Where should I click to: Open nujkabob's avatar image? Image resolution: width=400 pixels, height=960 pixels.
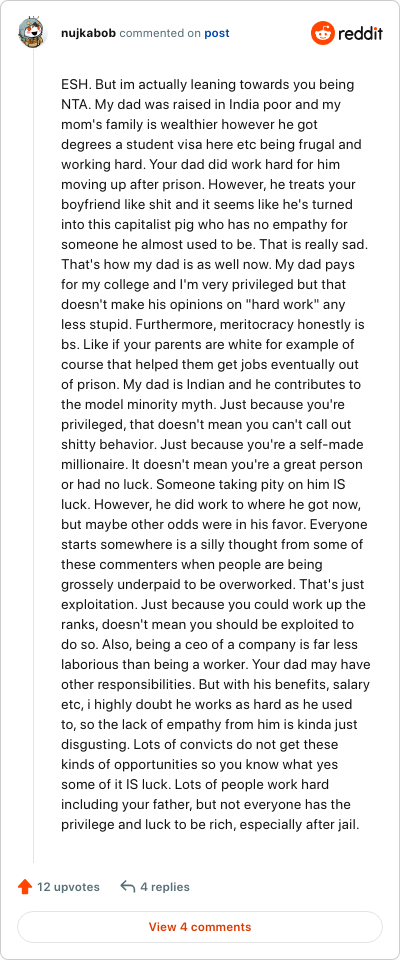[x=33, y=33]
